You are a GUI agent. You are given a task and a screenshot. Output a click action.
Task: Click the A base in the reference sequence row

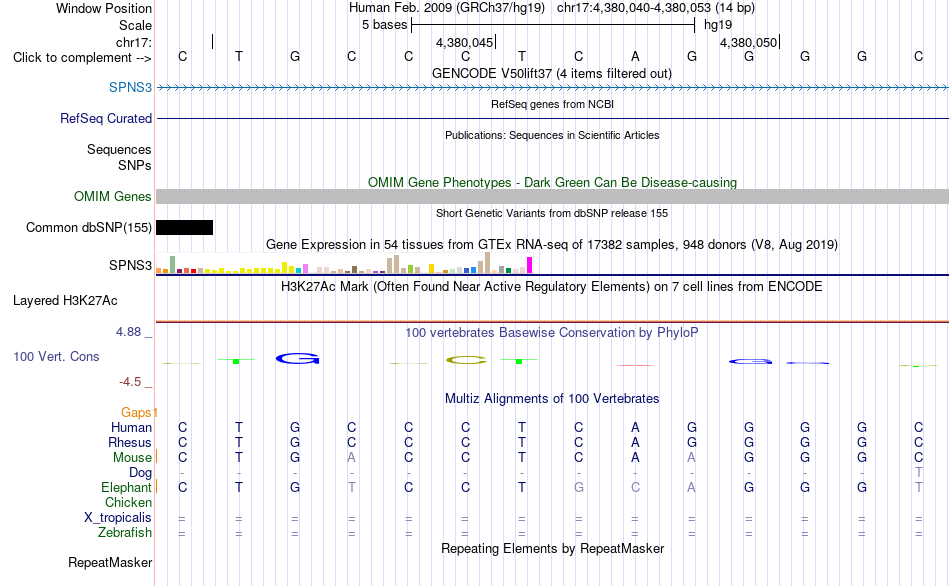click(635, 56)
